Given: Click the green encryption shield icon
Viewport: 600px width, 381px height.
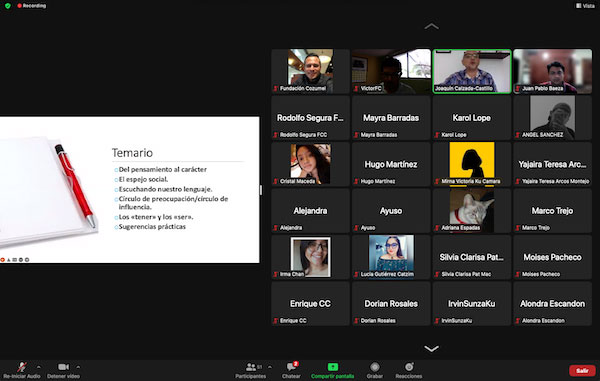Looking at the screenshot, I should (8, 6).
